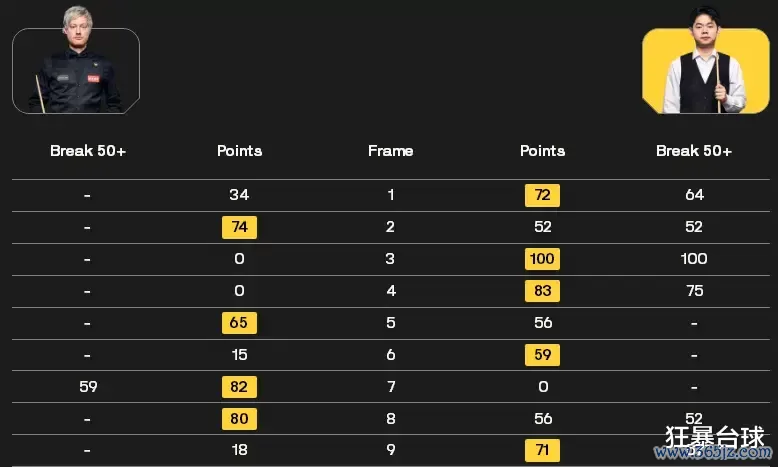Click the highlighted 59 points badge in frame 6
The width and height of the screenshot is (778, 467).
tap(542, 355)
